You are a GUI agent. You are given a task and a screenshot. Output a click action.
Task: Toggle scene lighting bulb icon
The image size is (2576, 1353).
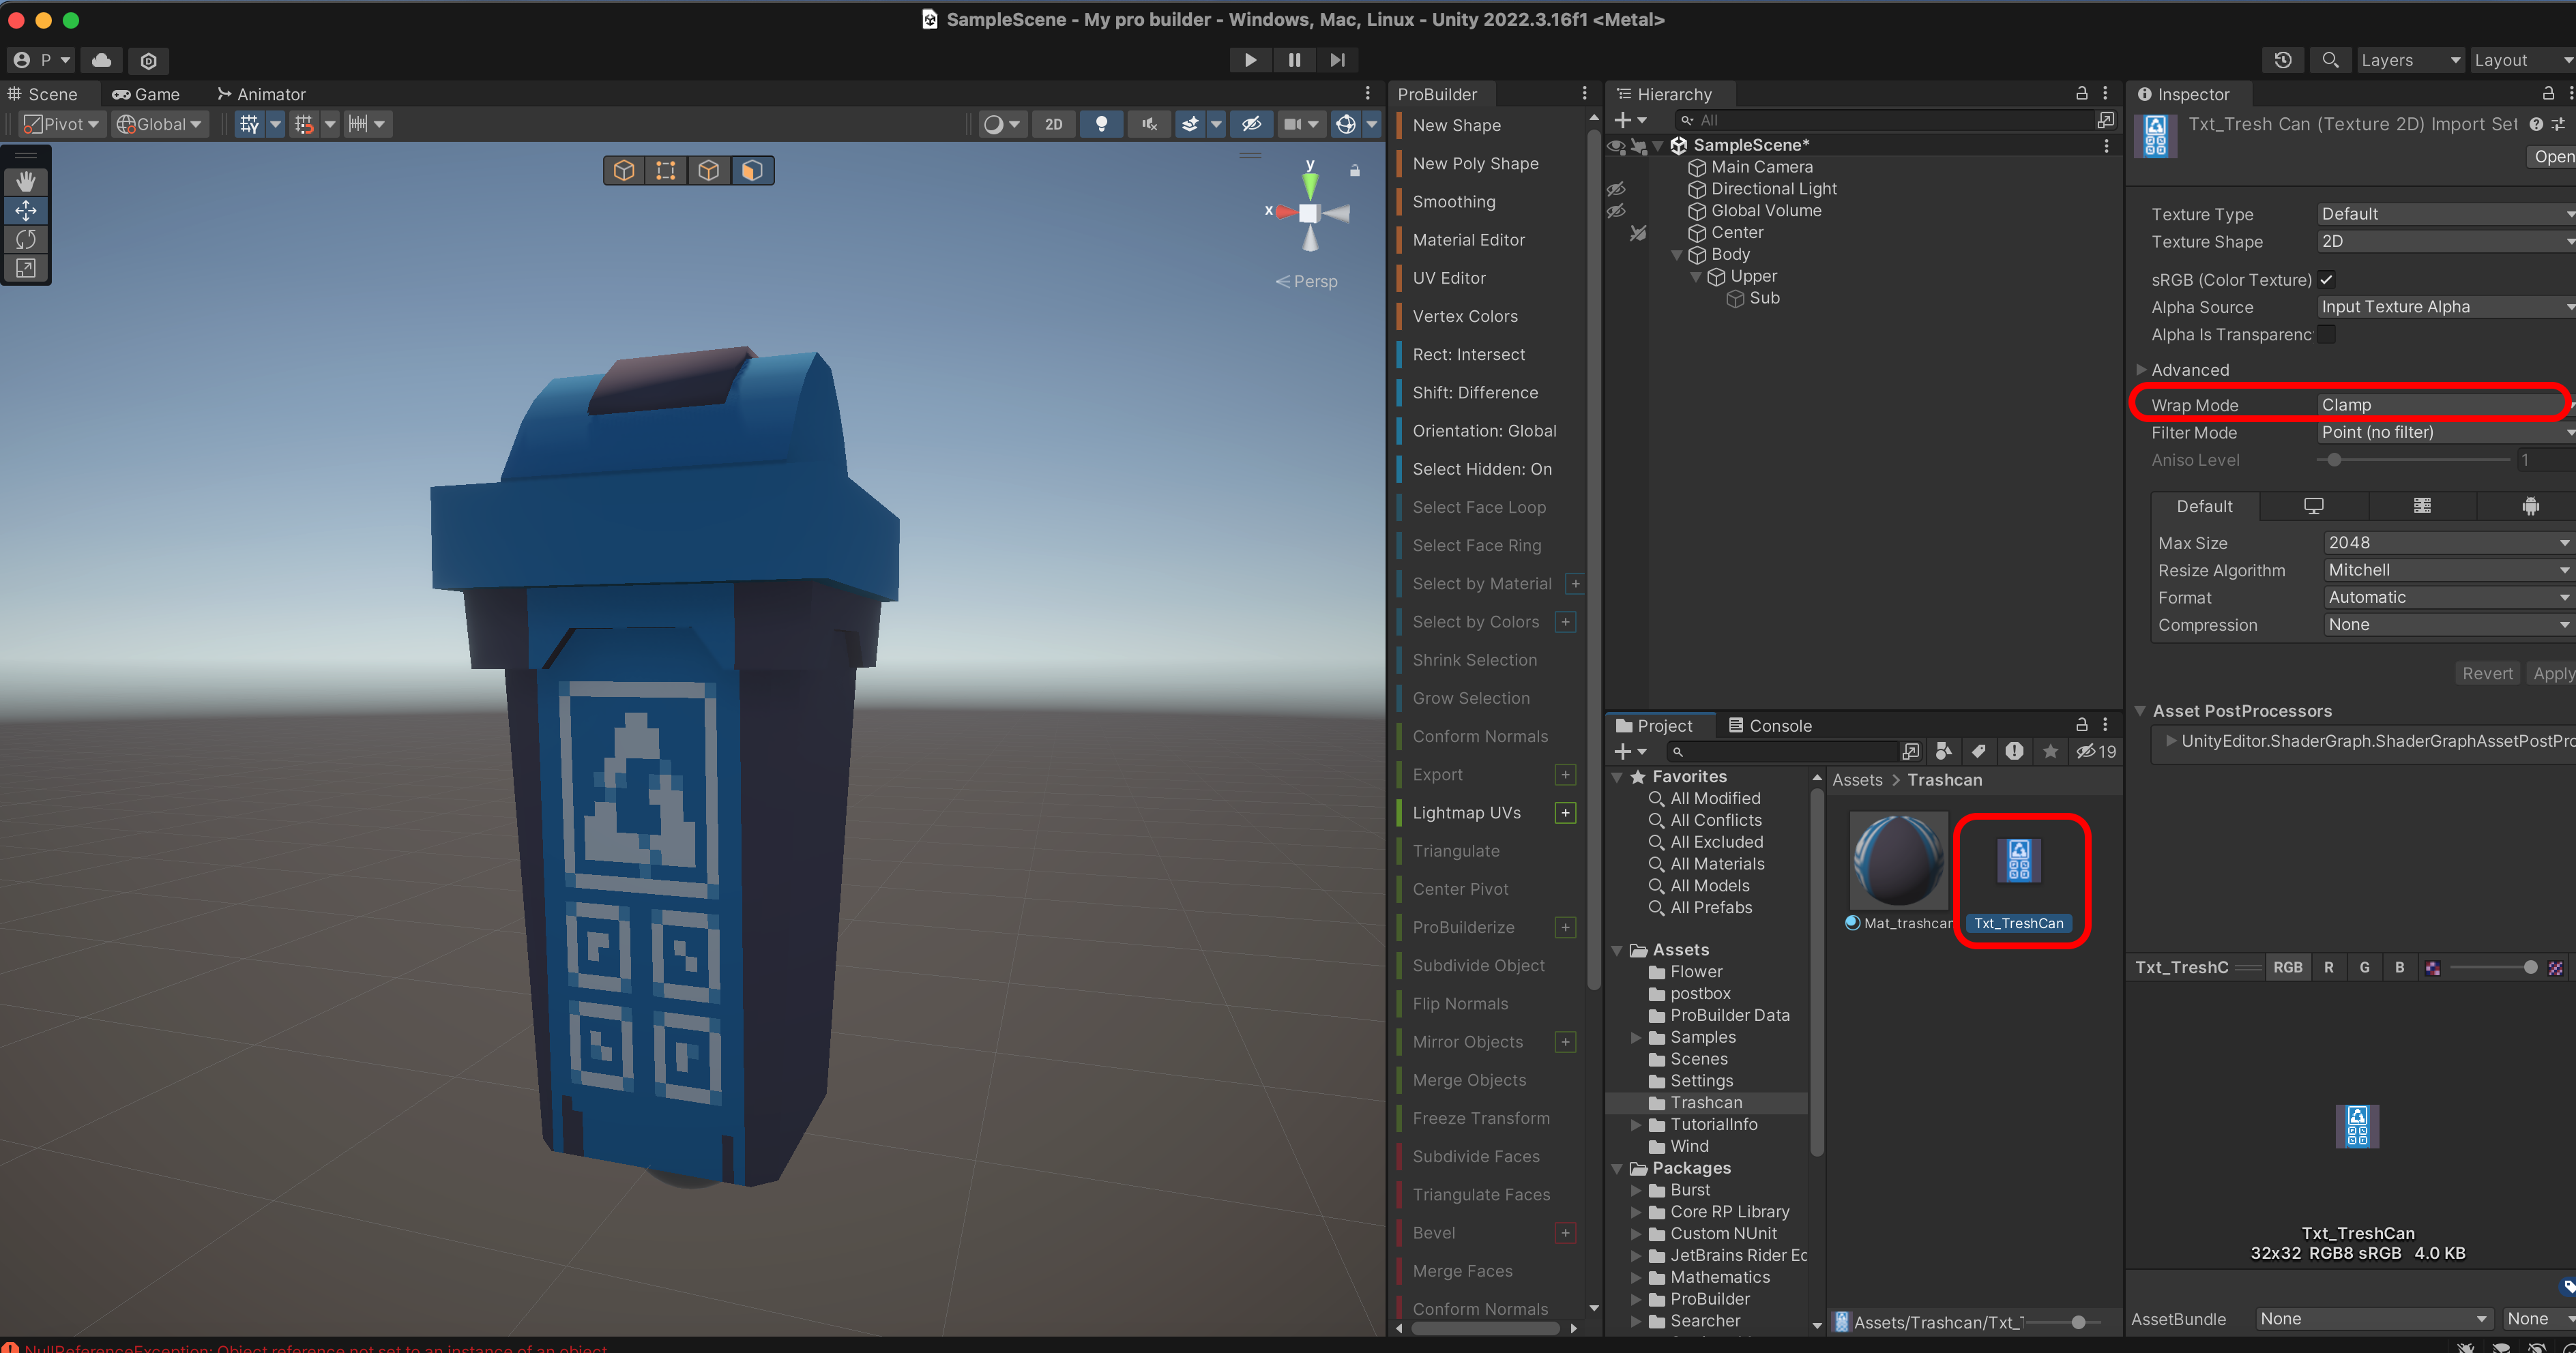(1101, 124)
